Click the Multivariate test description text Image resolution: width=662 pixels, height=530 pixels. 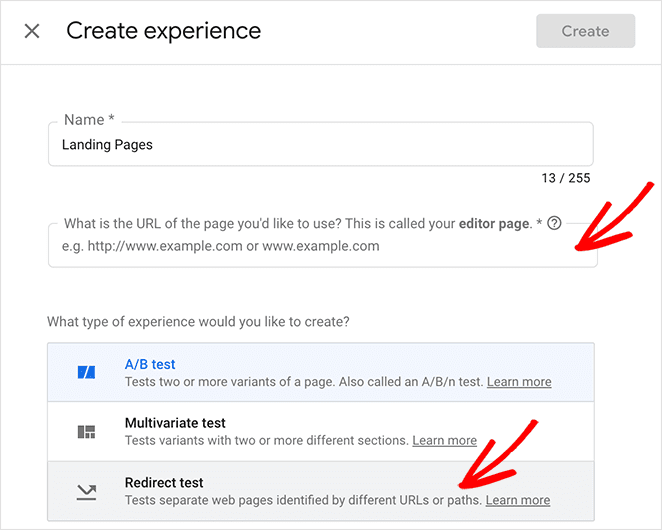click(267, 440)
